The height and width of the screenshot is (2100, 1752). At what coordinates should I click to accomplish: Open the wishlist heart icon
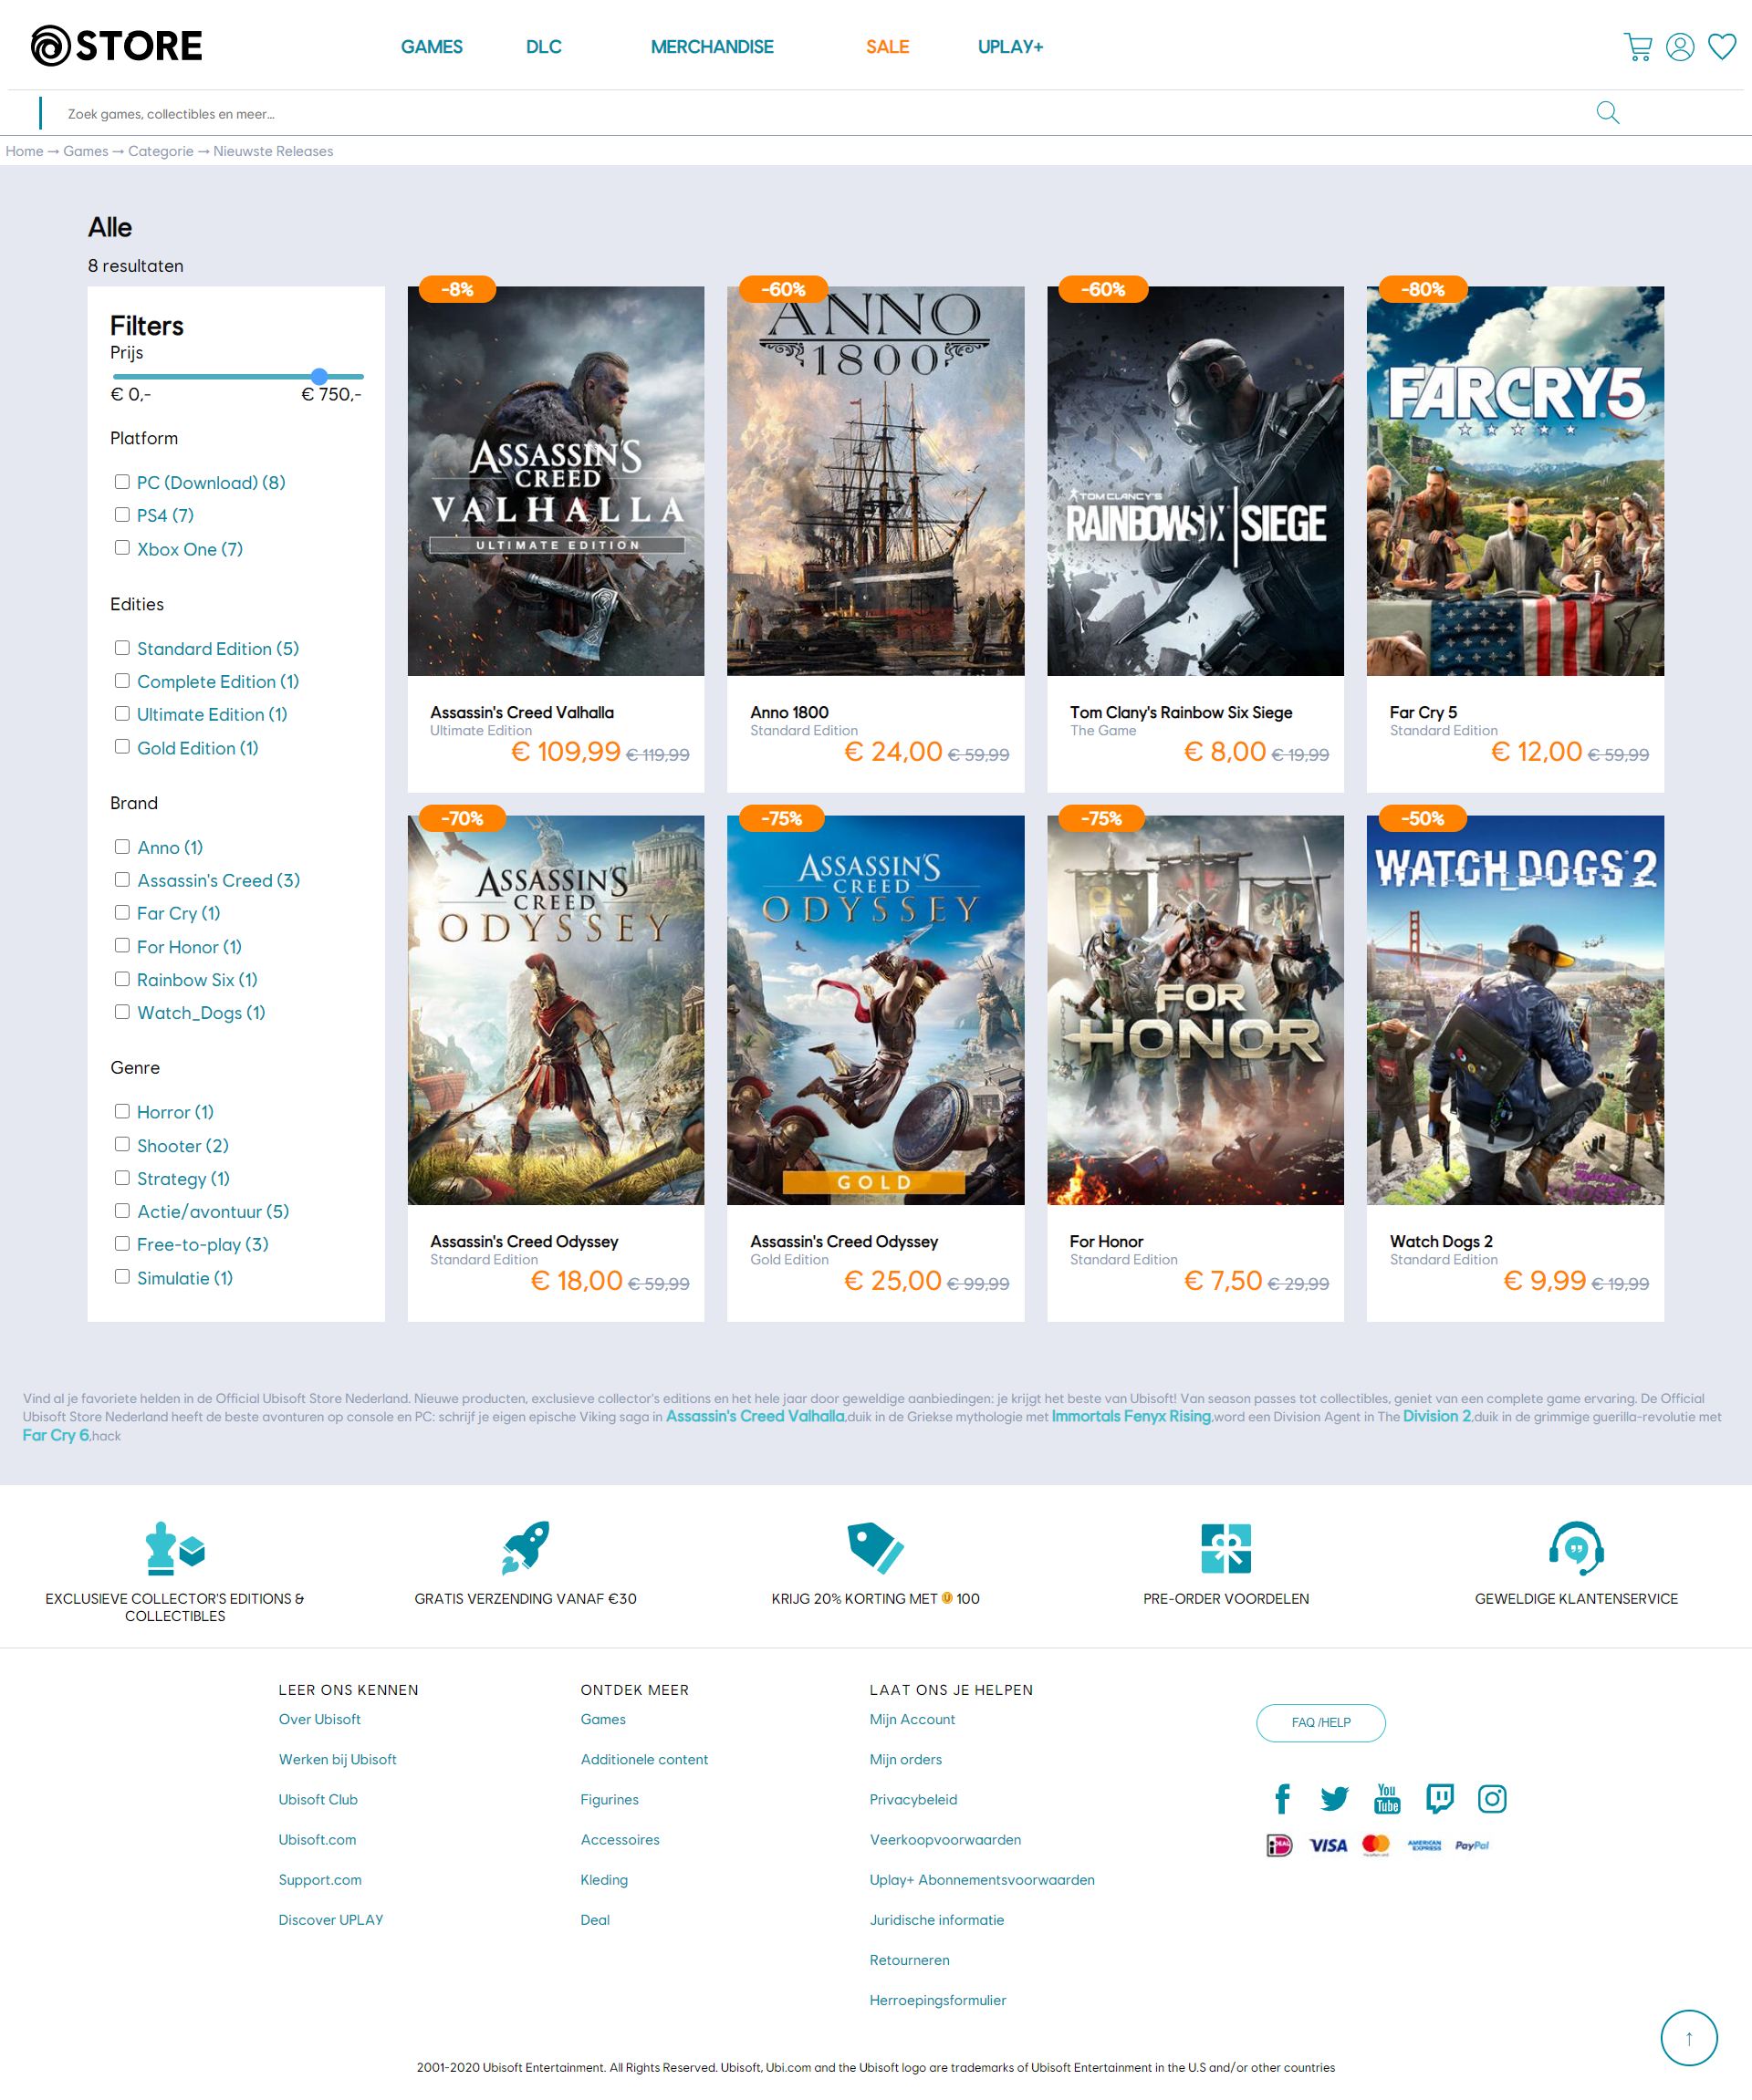click(1721, 47)
